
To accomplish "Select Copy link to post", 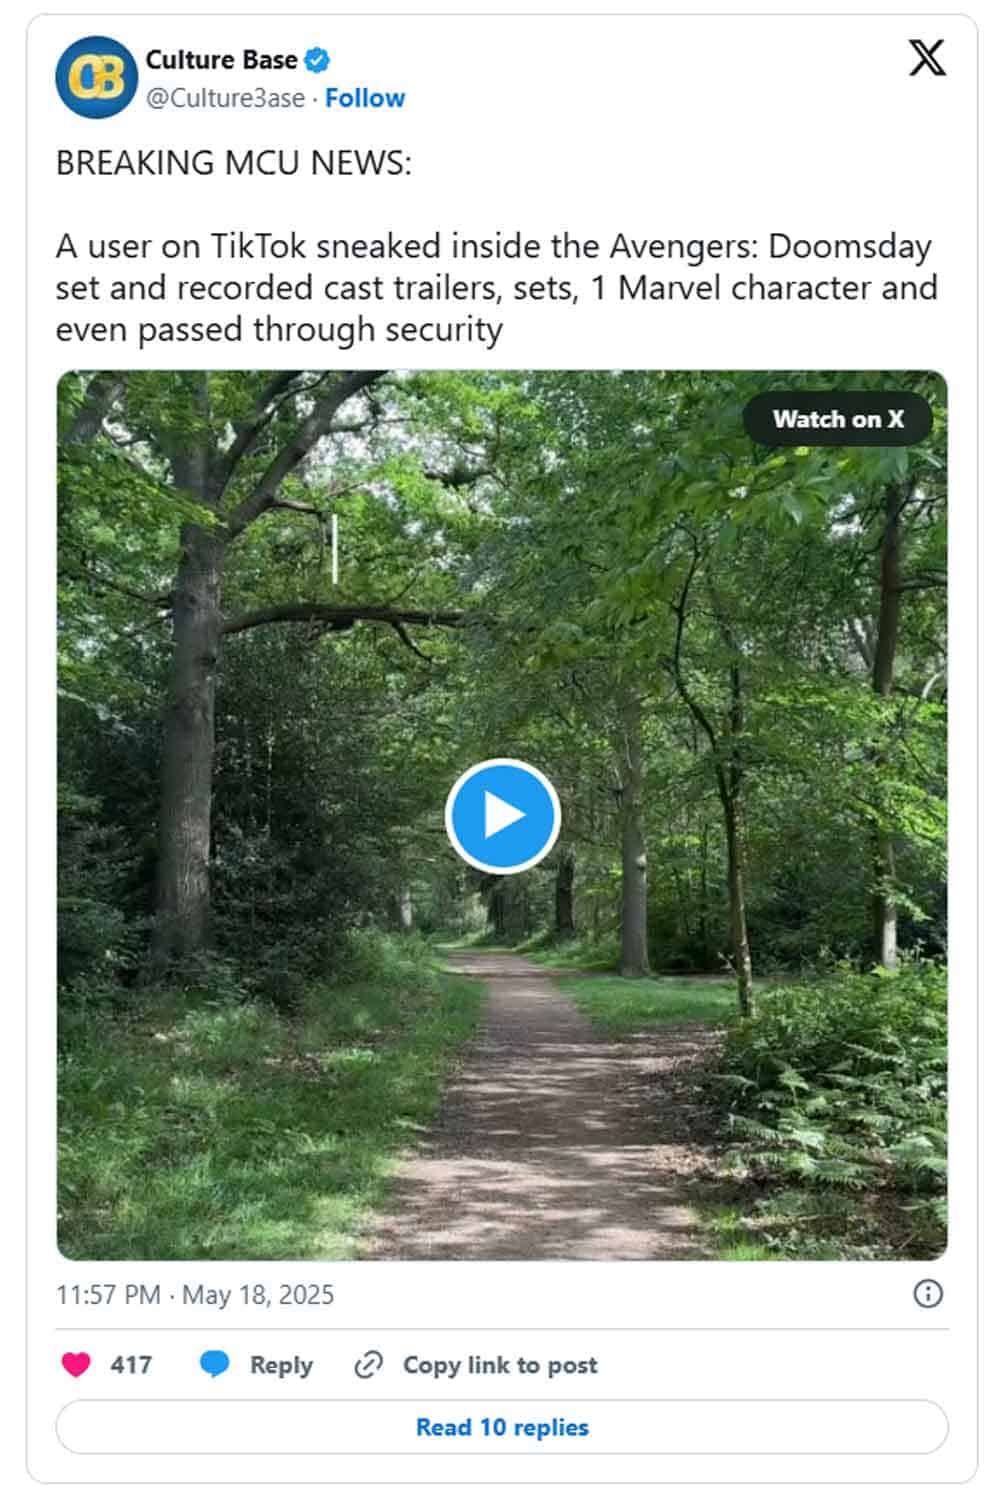I will coord(500,1365).
